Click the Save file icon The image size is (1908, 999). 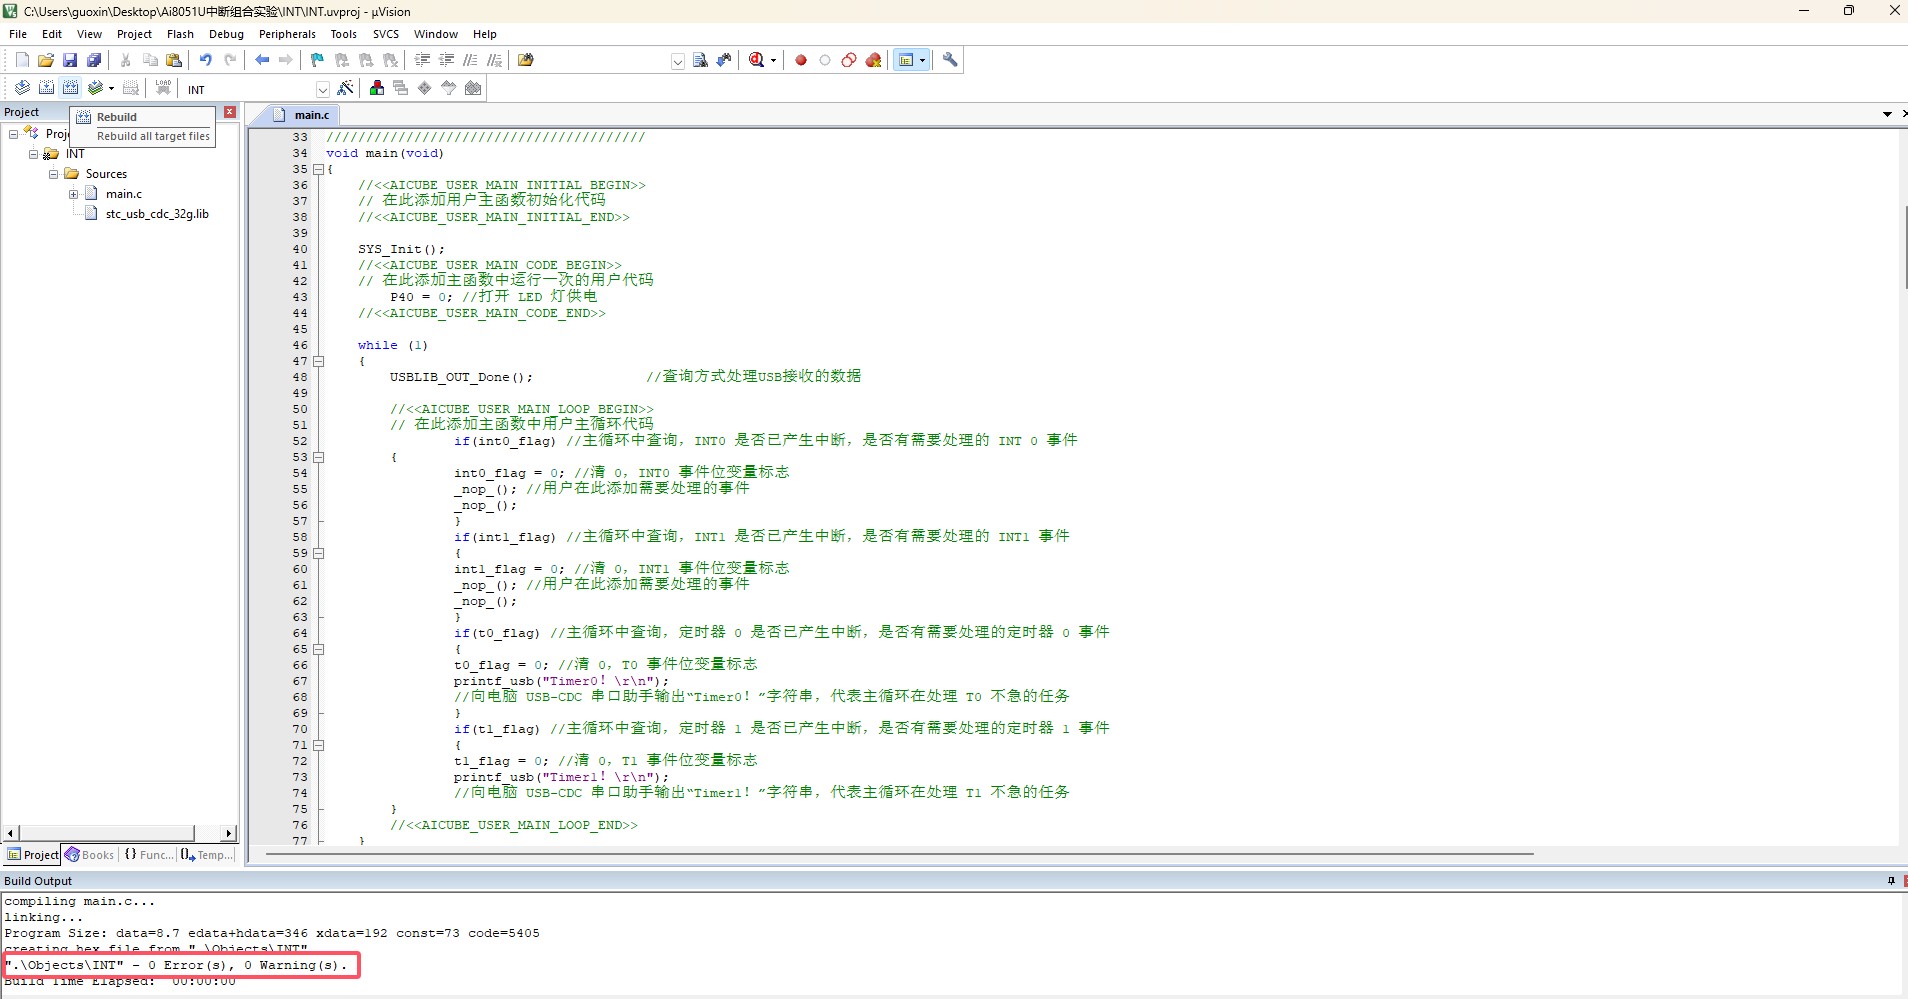coord(70,60)
